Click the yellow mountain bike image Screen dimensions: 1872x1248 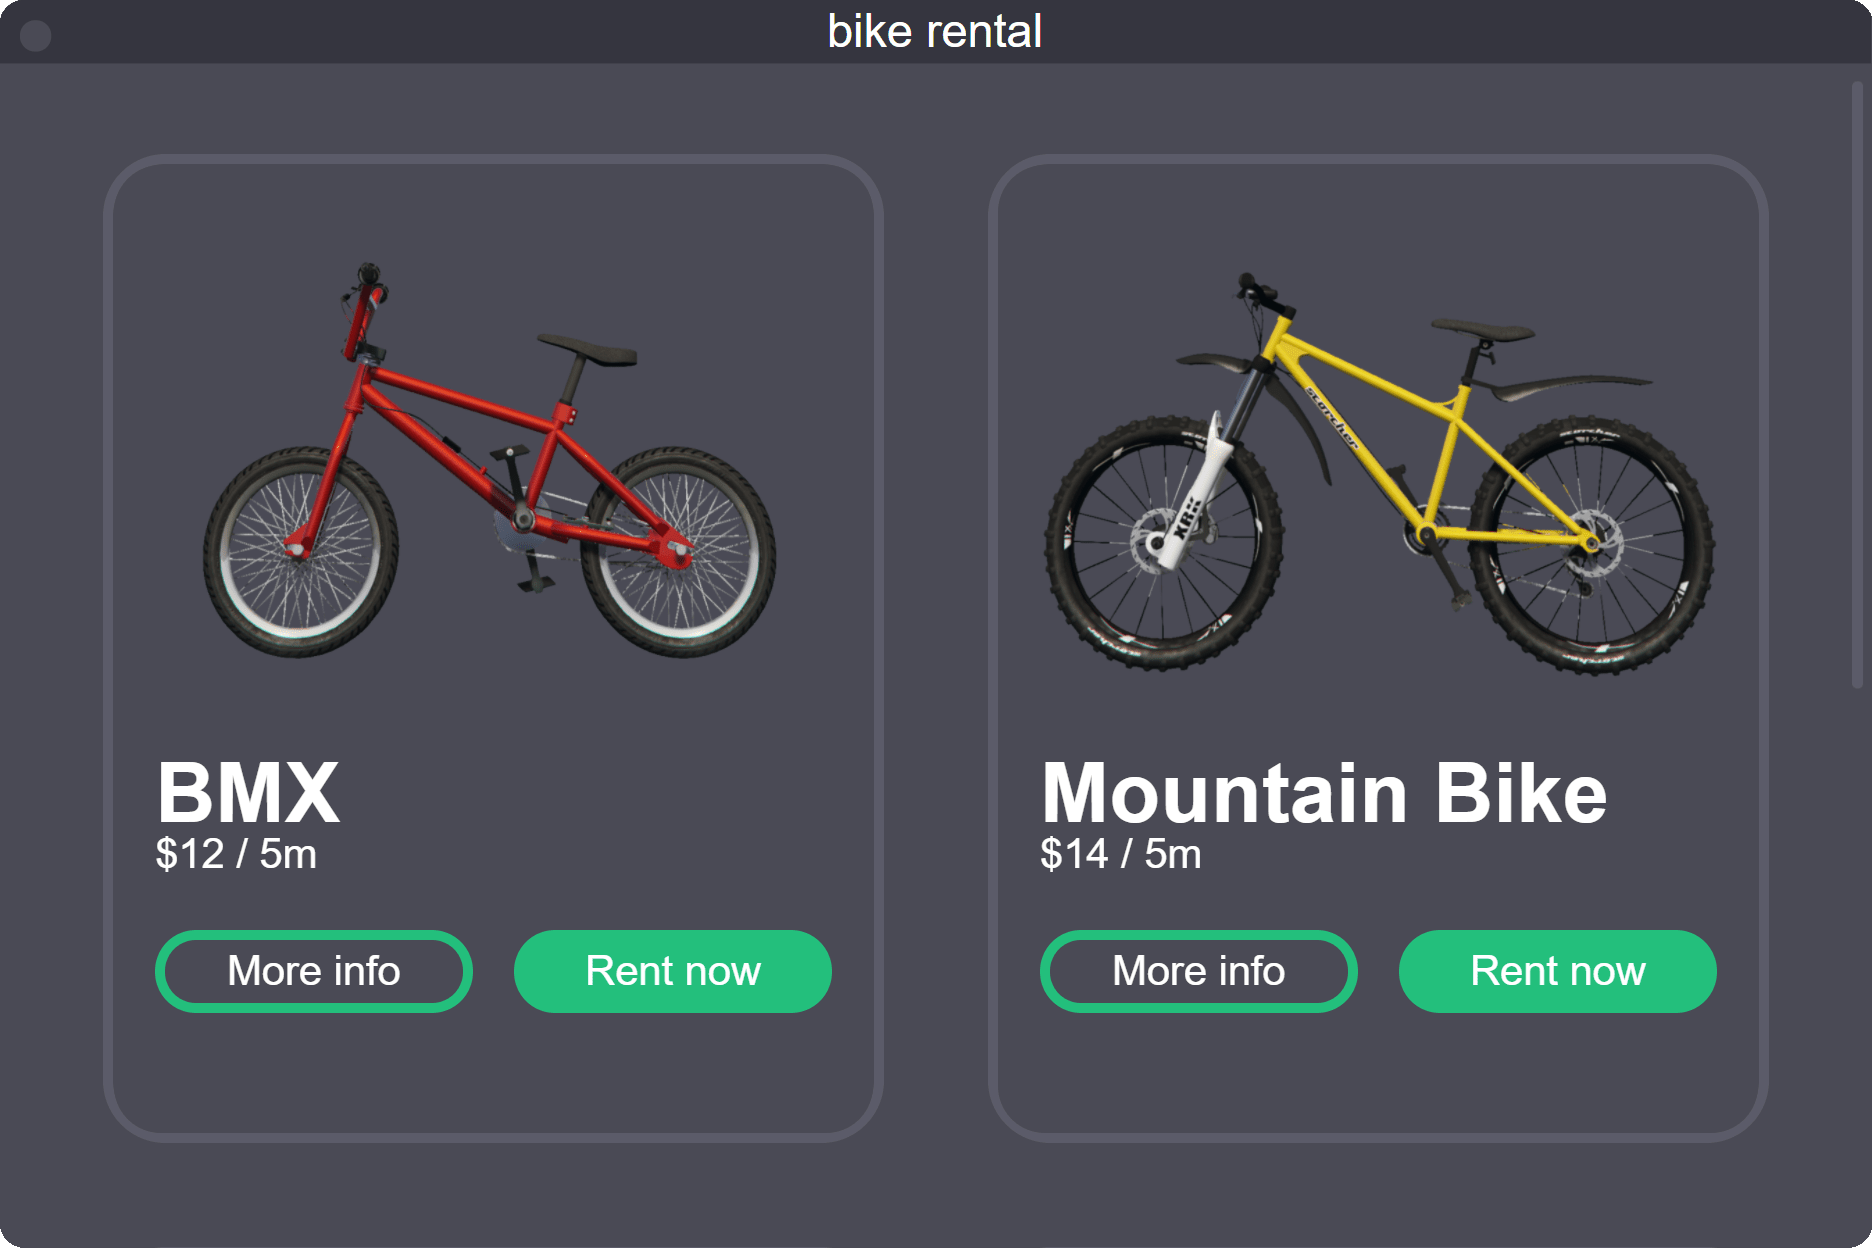pos(1378,471)
